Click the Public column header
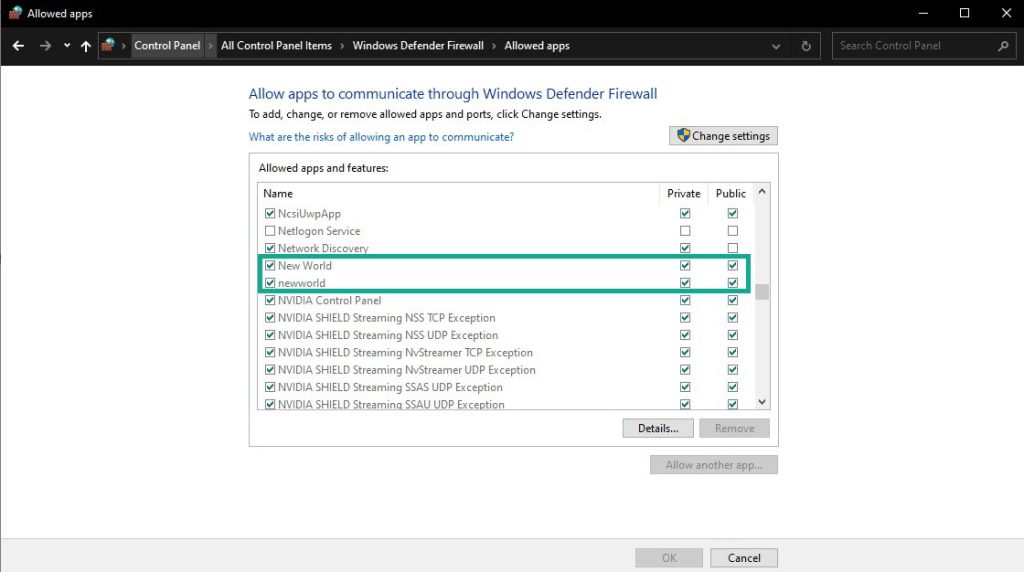The width and height of the screenshot is (1024, 572). pyautogui.click(x=731, y=193)
